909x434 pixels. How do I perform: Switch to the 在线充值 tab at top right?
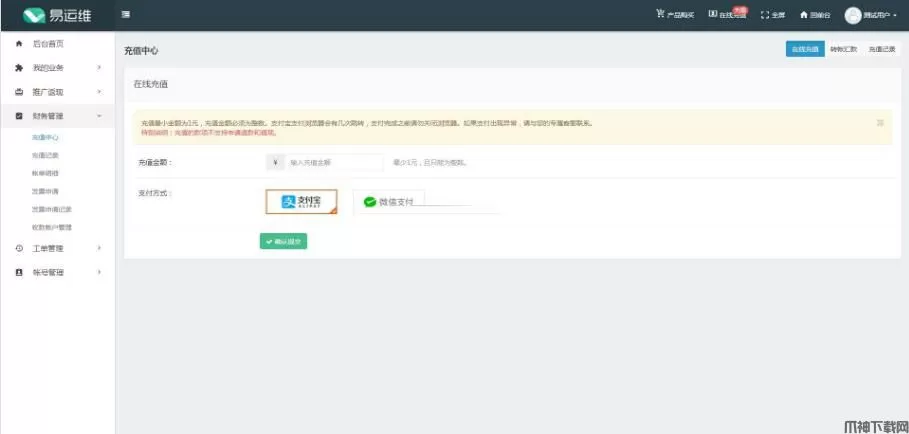pyautogui.click(x=805, y=49)
